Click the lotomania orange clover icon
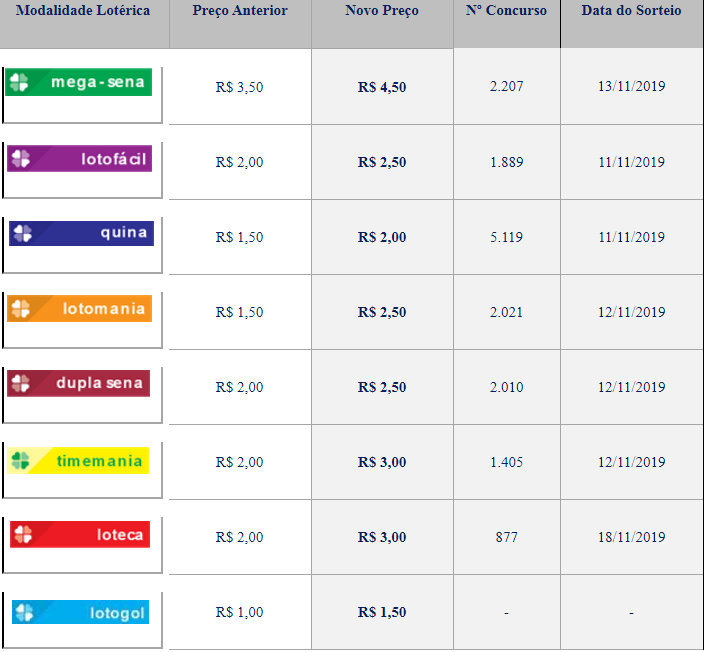This screenshot has height=652, width=705. coord(21,308)
